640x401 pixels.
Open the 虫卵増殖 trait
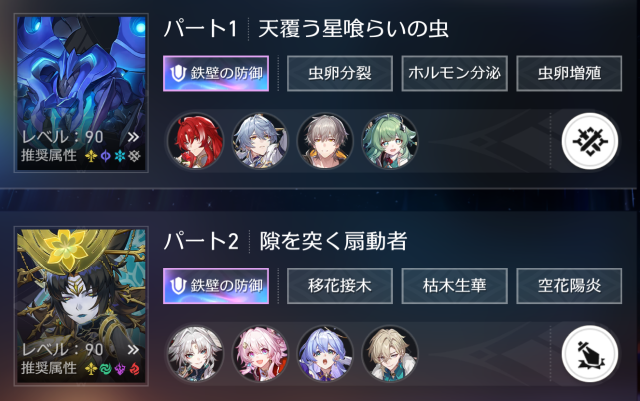[x=569, y=74]
